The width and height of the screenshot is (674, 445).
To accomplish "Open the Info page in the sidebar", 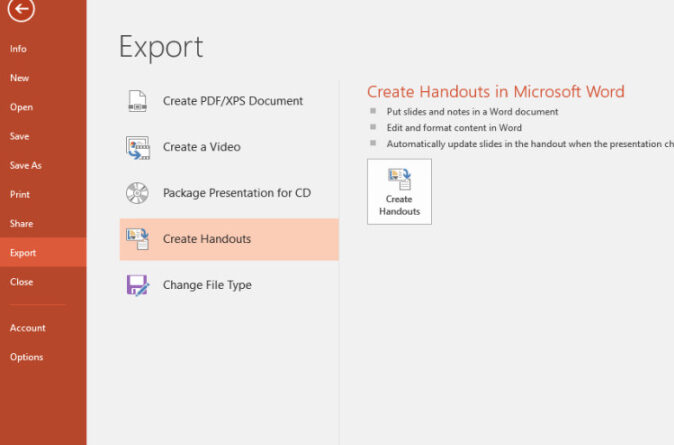I will point(18,49).
